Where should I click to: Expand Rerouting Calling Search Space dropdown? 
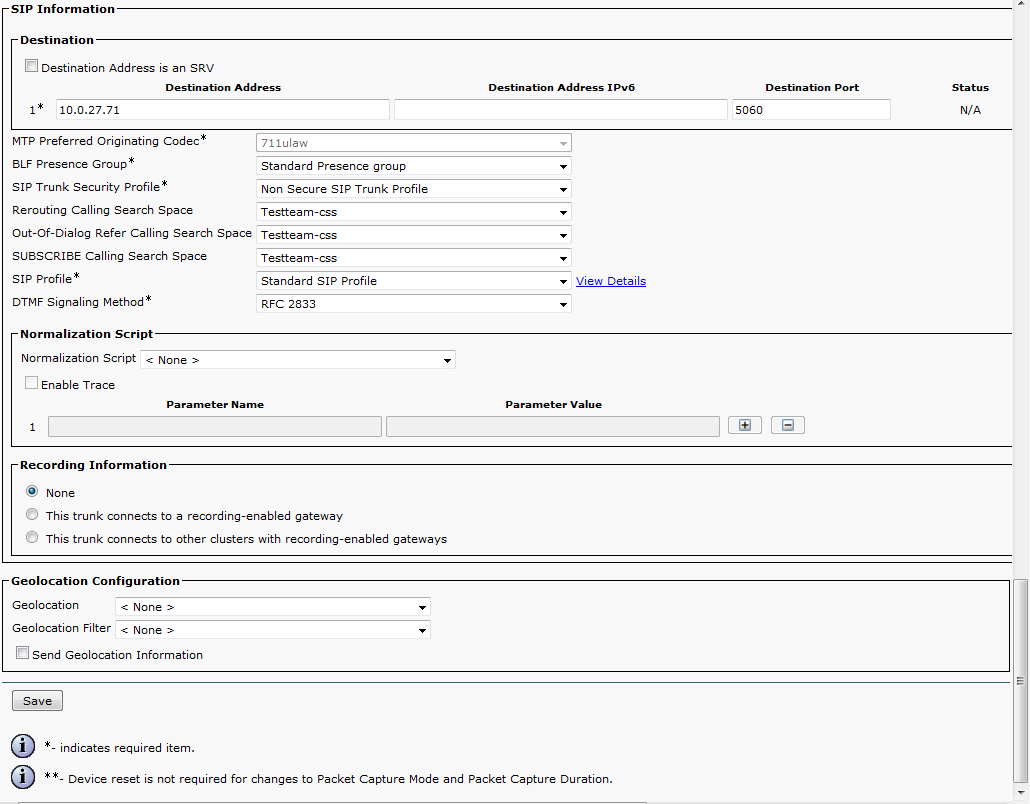tap(414, 212)
